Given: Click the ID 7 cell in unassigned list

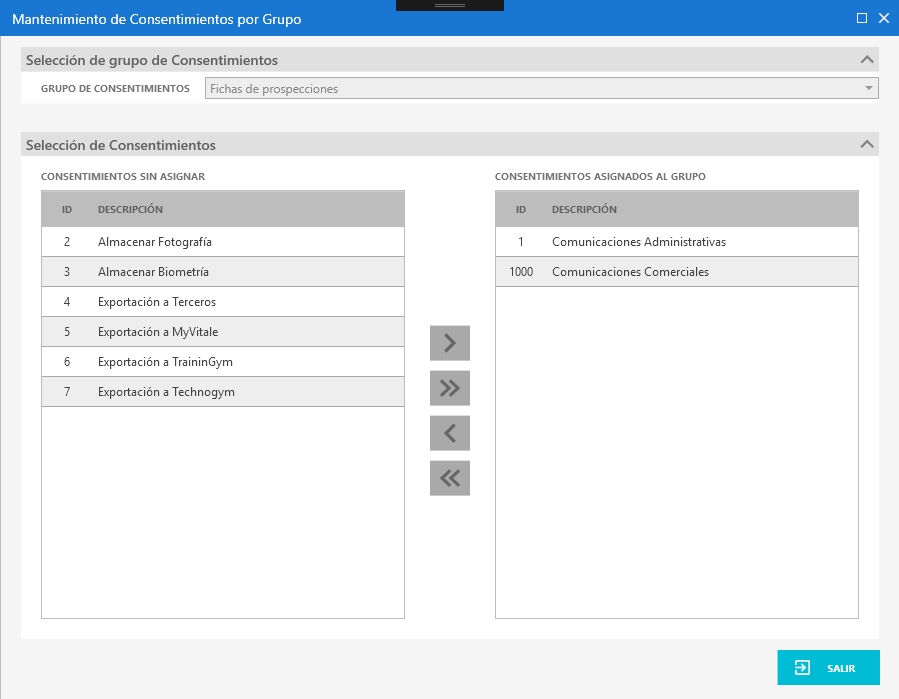Looking at the screenshot, I should pos(67,392).
